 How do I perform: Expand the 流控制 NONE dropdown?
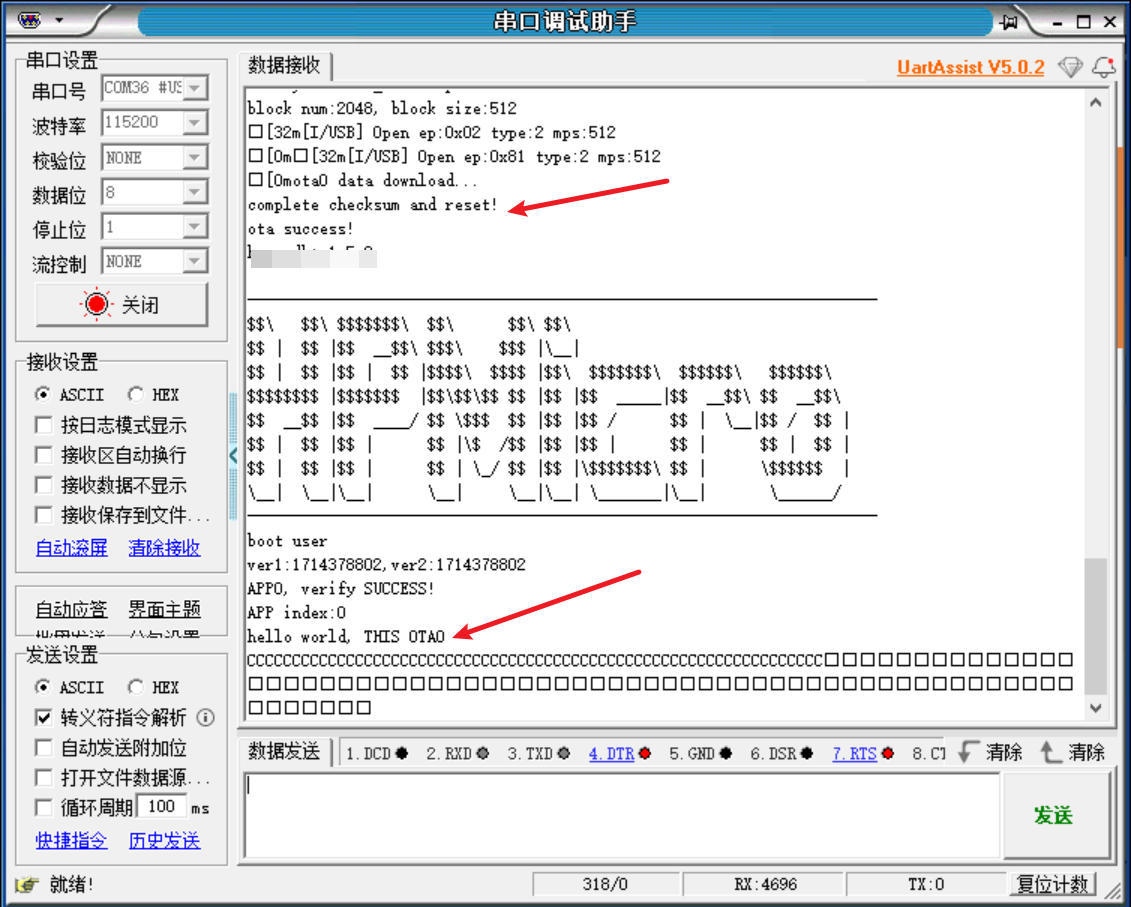pos(195,261)
